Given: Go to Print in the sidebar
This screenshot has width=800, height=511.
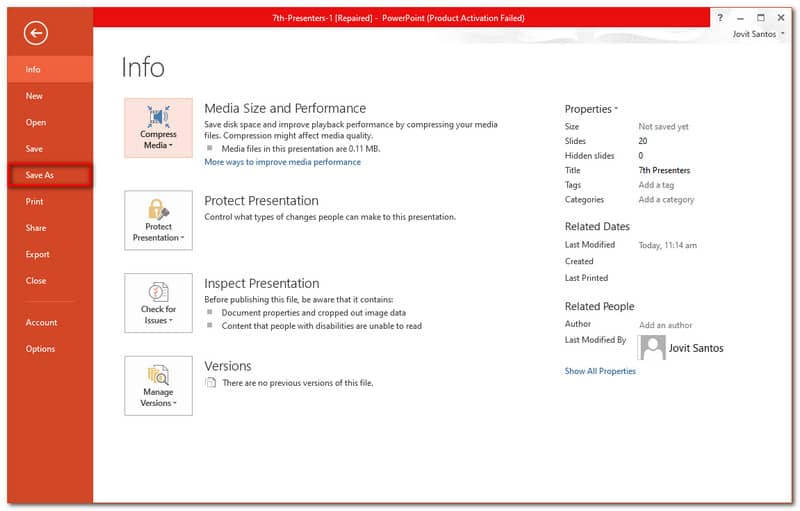Looking at the screenshot, I should pyautogui.click(x=50, y=201).
